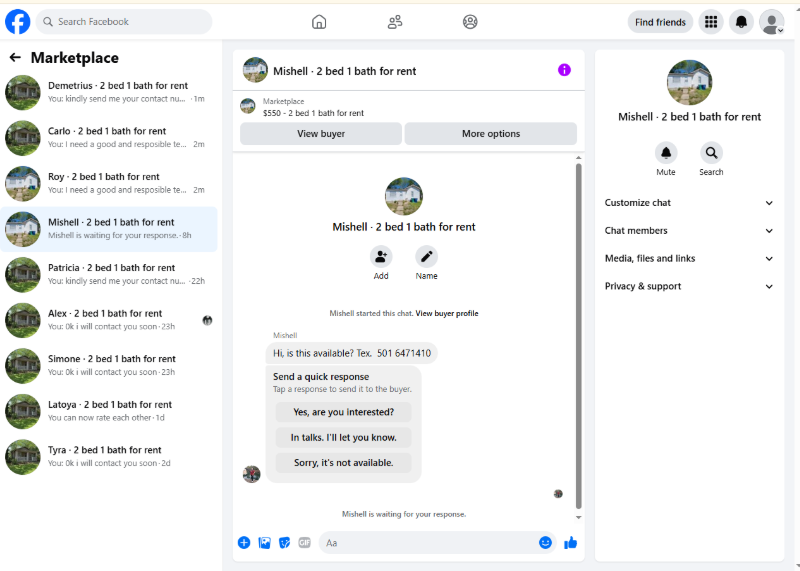Open emoji picker in message box
Screen dimensions: 800x571
point(545,542)
